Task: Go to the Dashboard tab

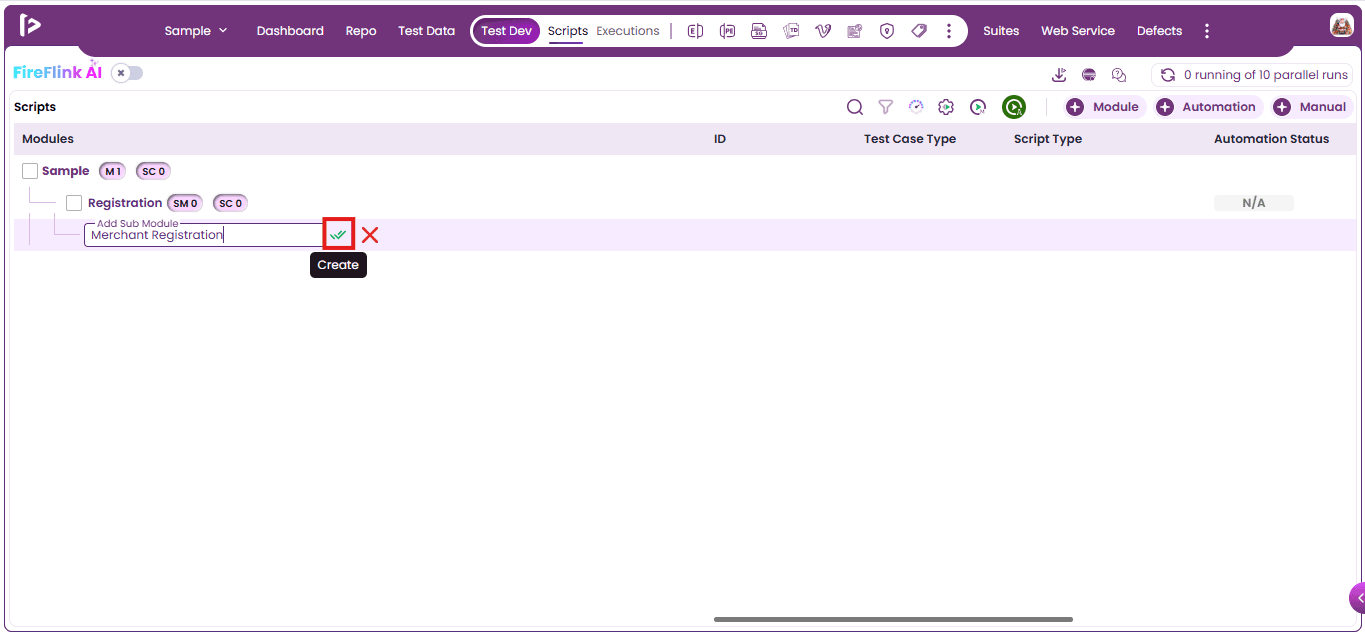Action: click(x=290, y=31)
